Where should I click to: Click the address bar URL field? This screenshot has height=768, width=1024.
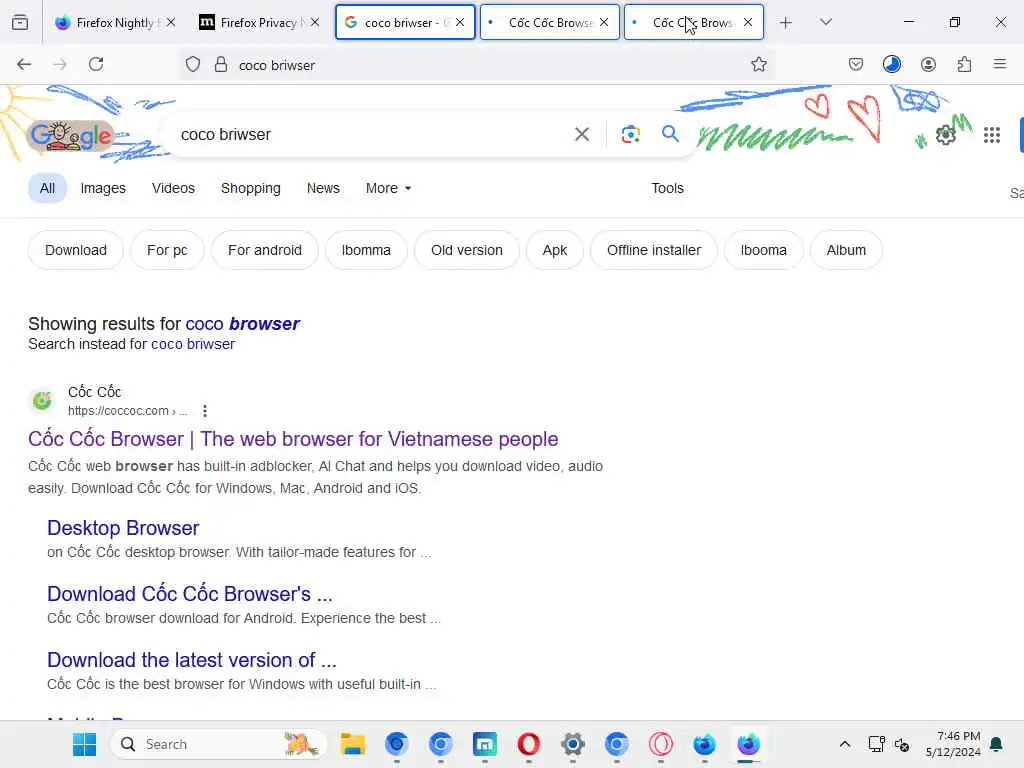point(477,65)
